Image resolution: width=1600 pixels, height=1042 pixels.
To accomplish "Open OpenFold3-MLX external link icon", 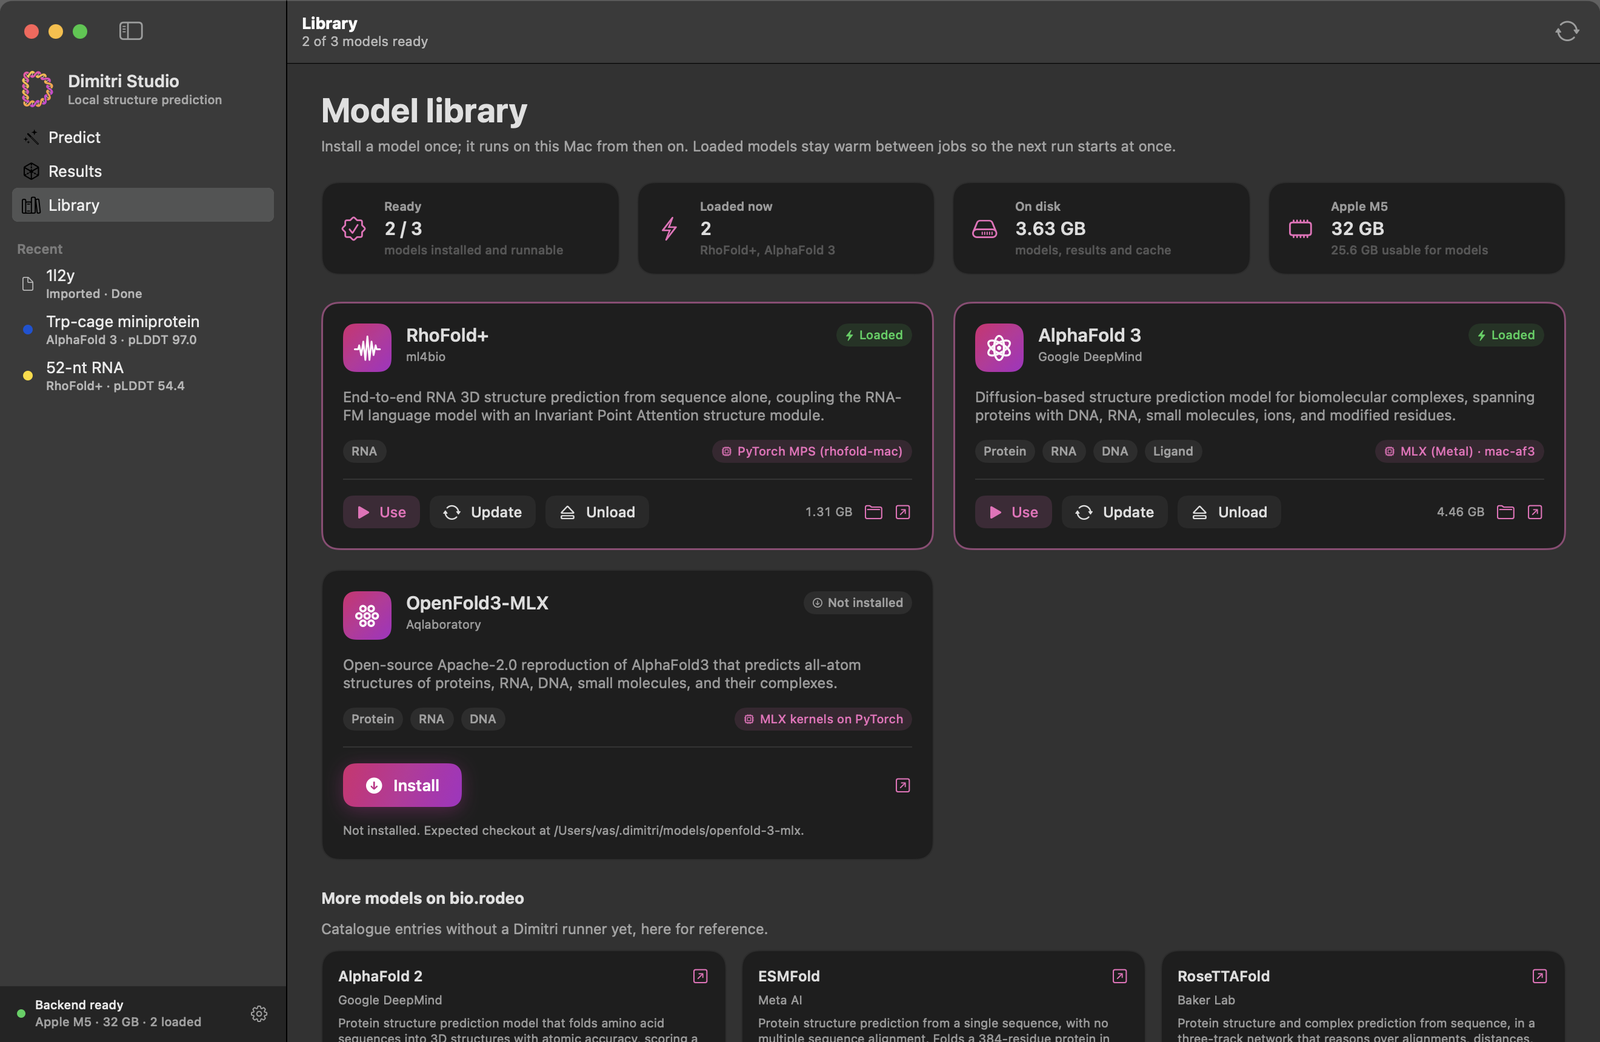I will 903,786.
